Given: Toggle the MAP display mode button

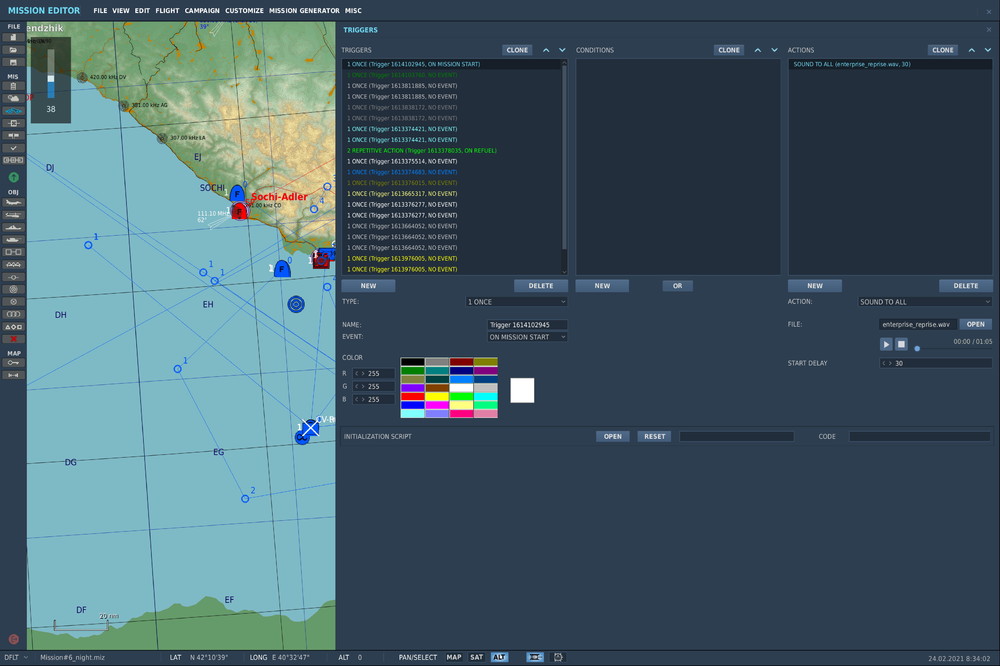Looking at the screenshot, I should click(454, 657).
